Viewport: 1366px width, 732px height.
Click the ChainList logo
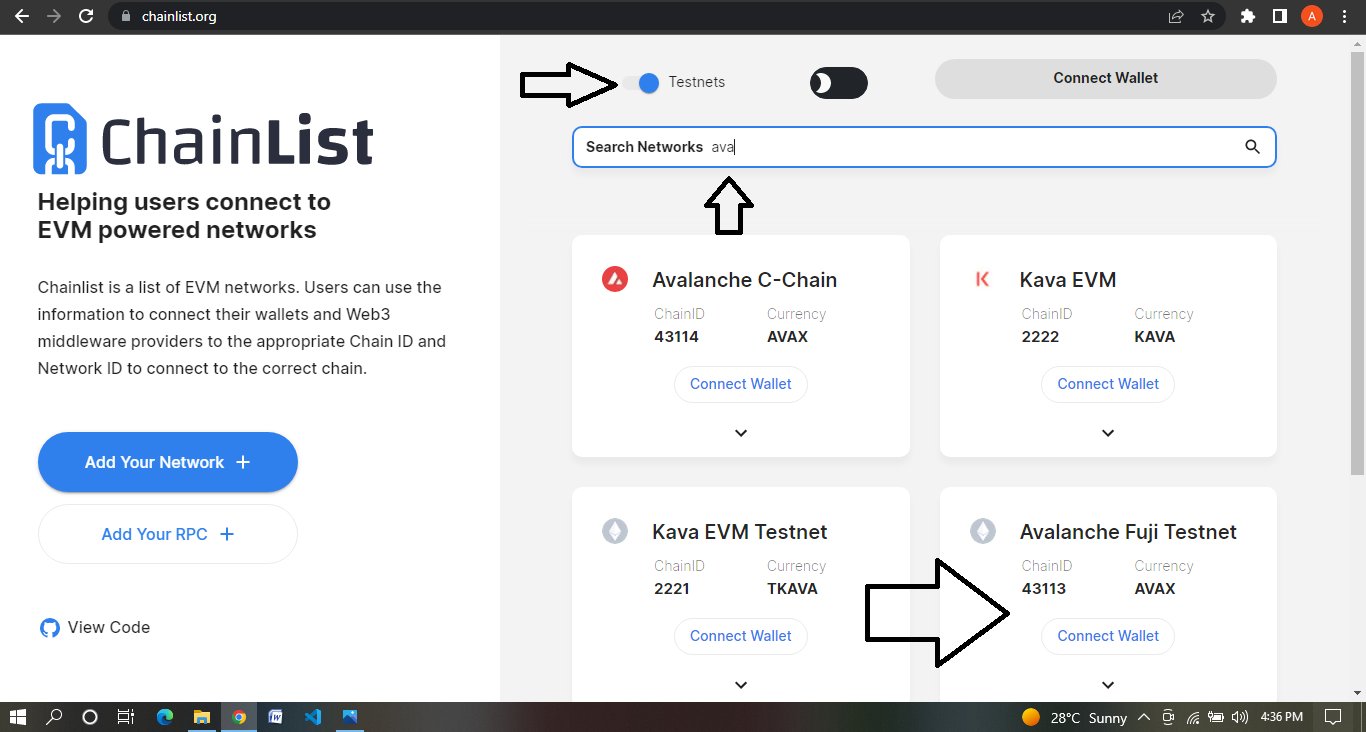(203, 139)
